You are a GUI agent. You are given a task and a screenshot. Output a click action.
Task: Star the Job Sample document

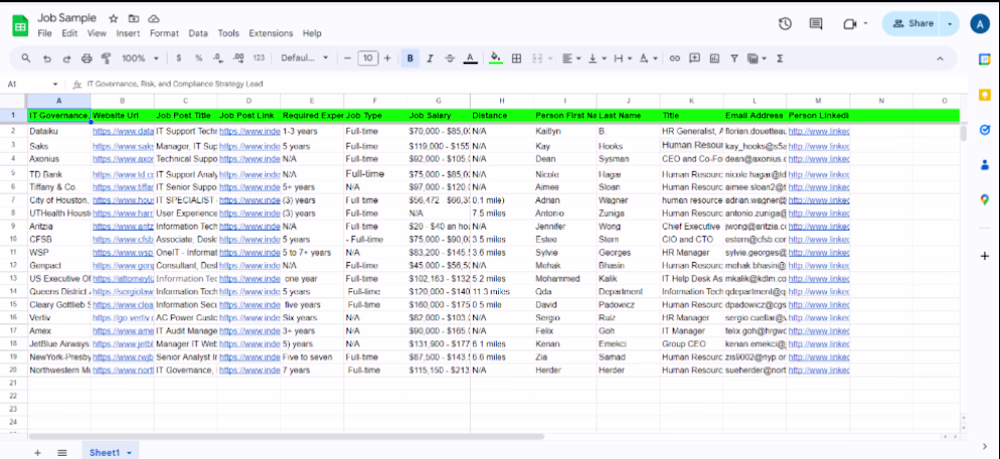[114, 18]
